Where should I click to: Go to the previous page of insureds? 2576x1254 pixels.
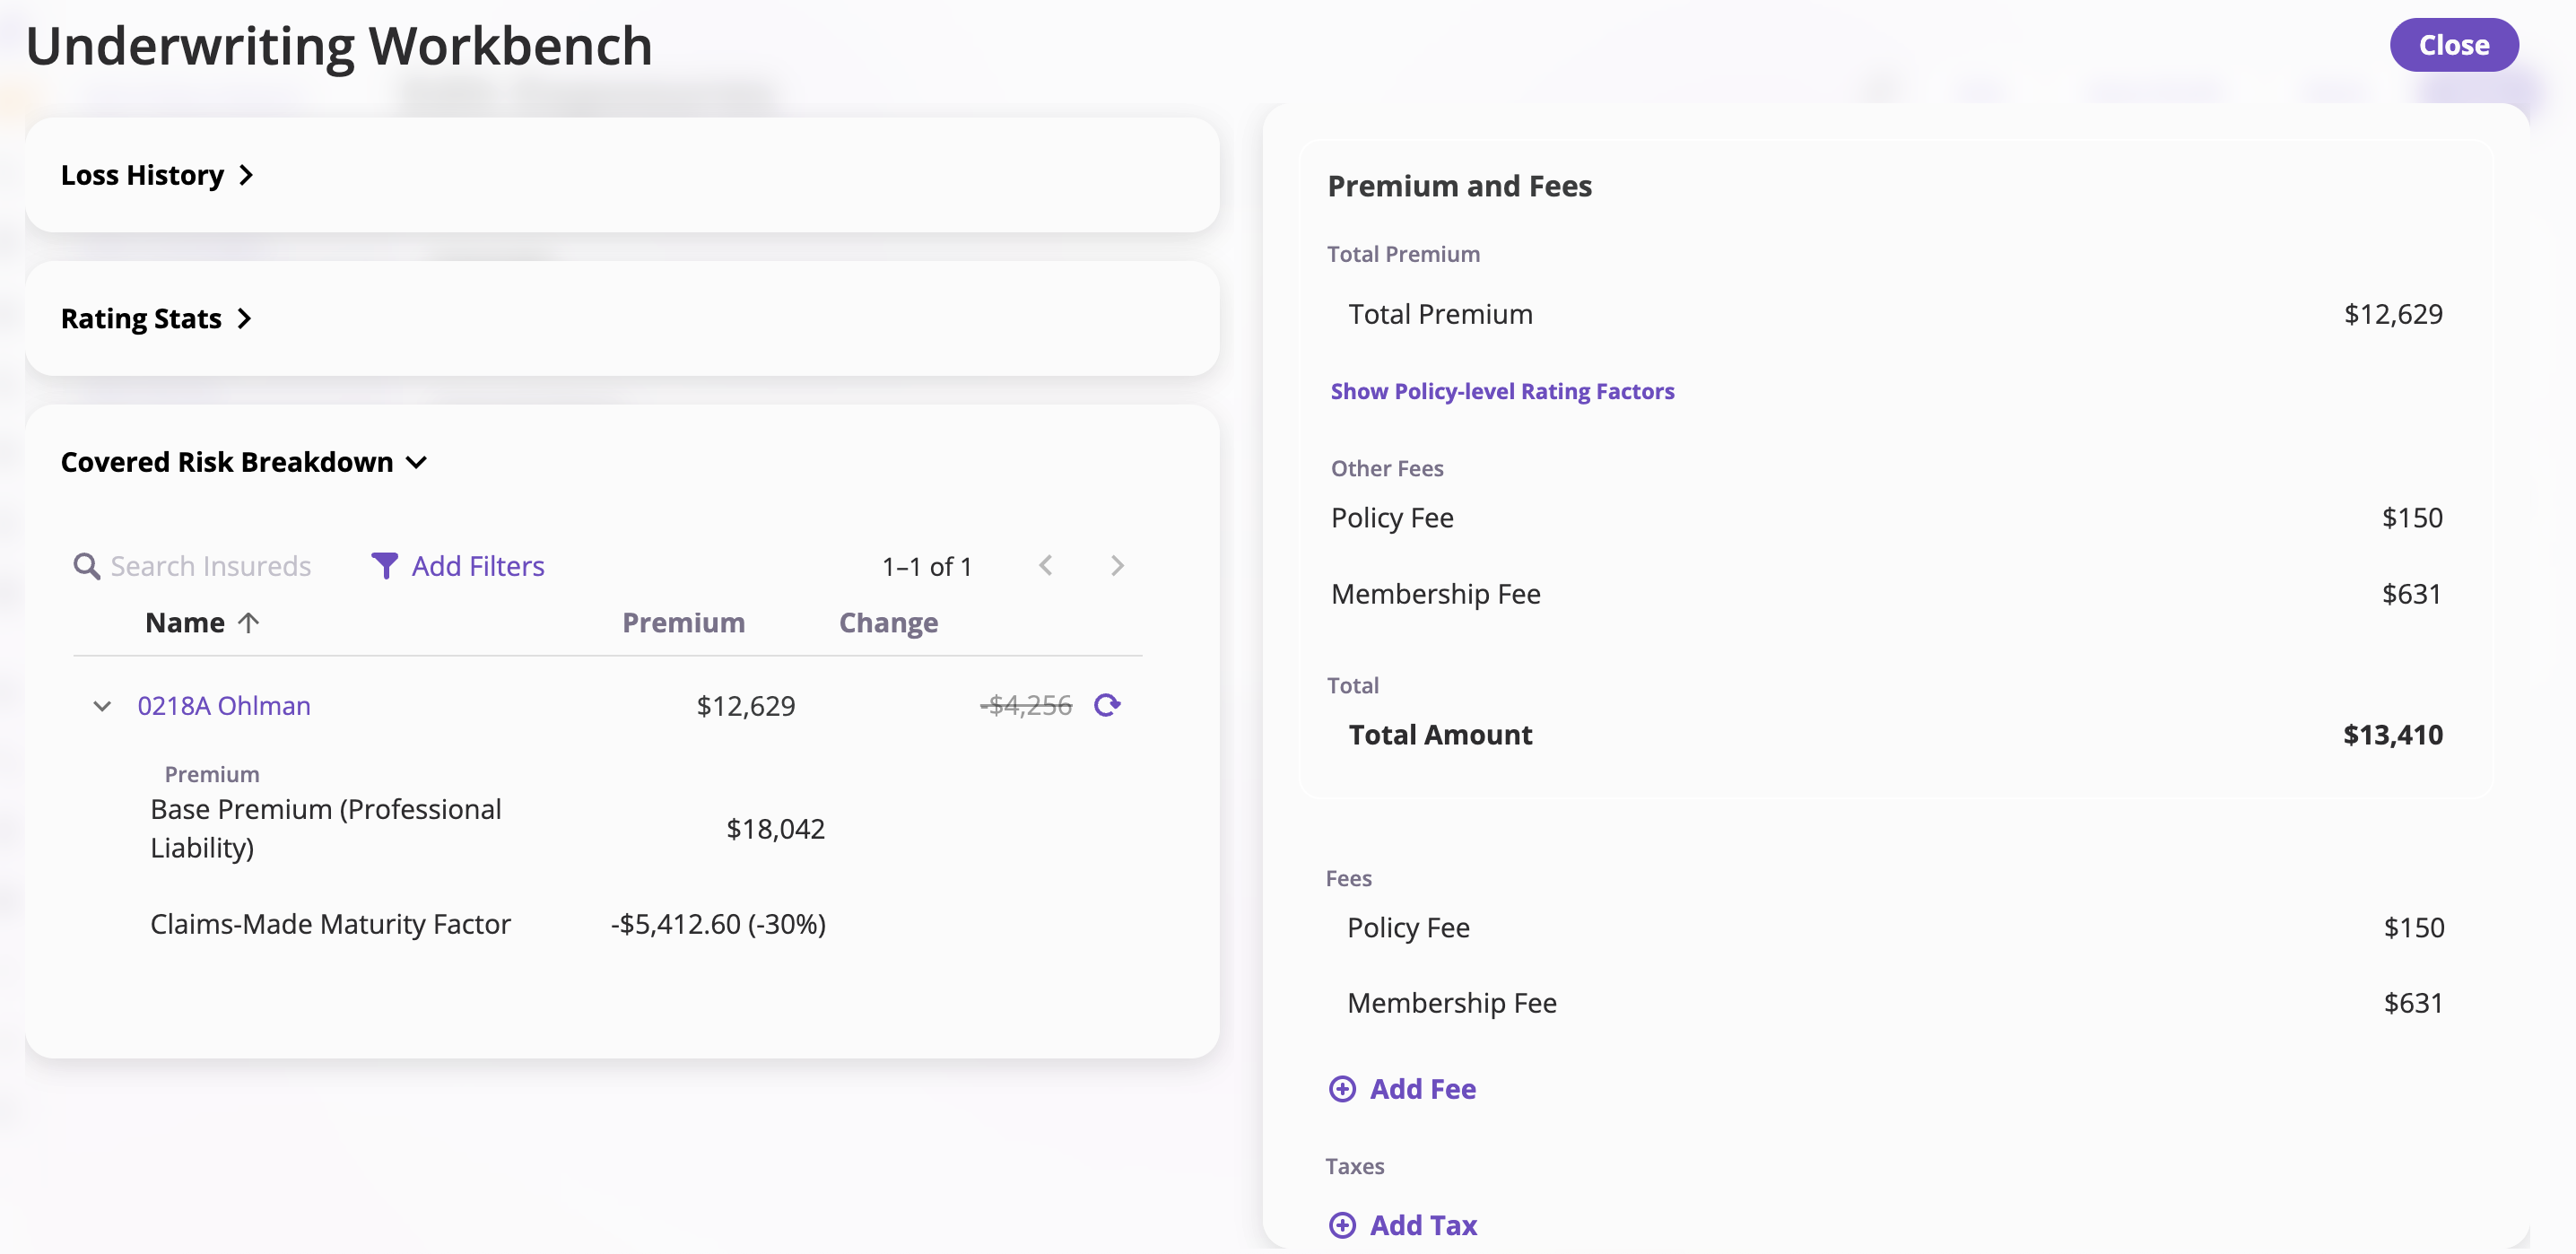point(1045,566)
